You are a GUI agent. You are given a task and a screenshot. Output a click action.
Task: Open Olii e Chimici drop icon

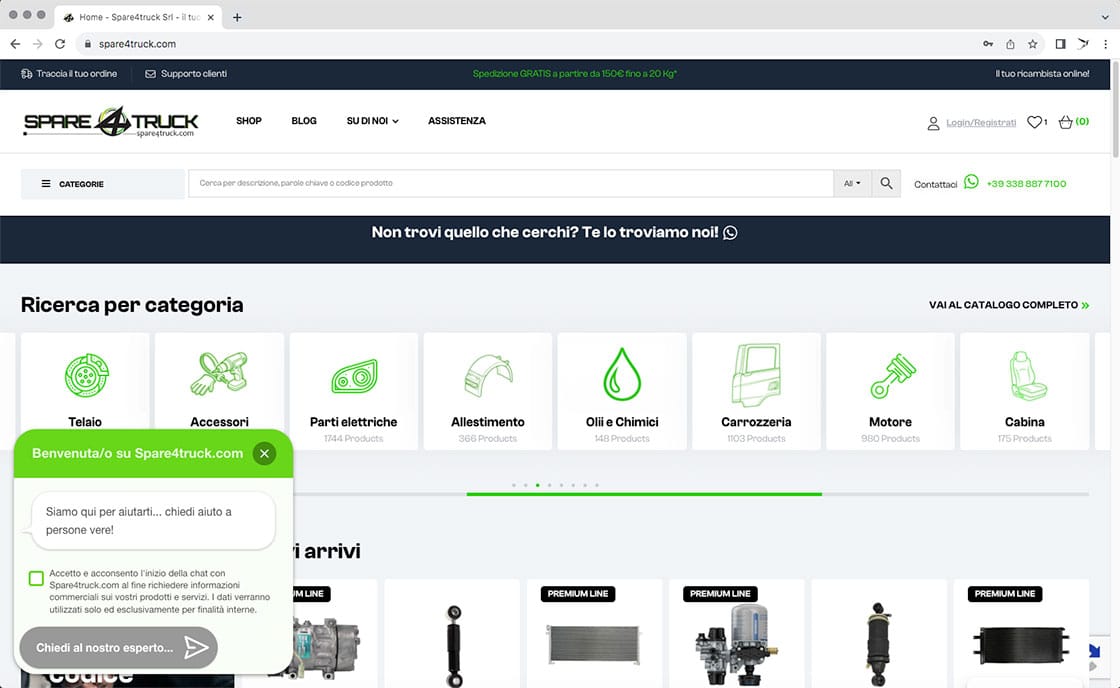[x=622, y=374]
